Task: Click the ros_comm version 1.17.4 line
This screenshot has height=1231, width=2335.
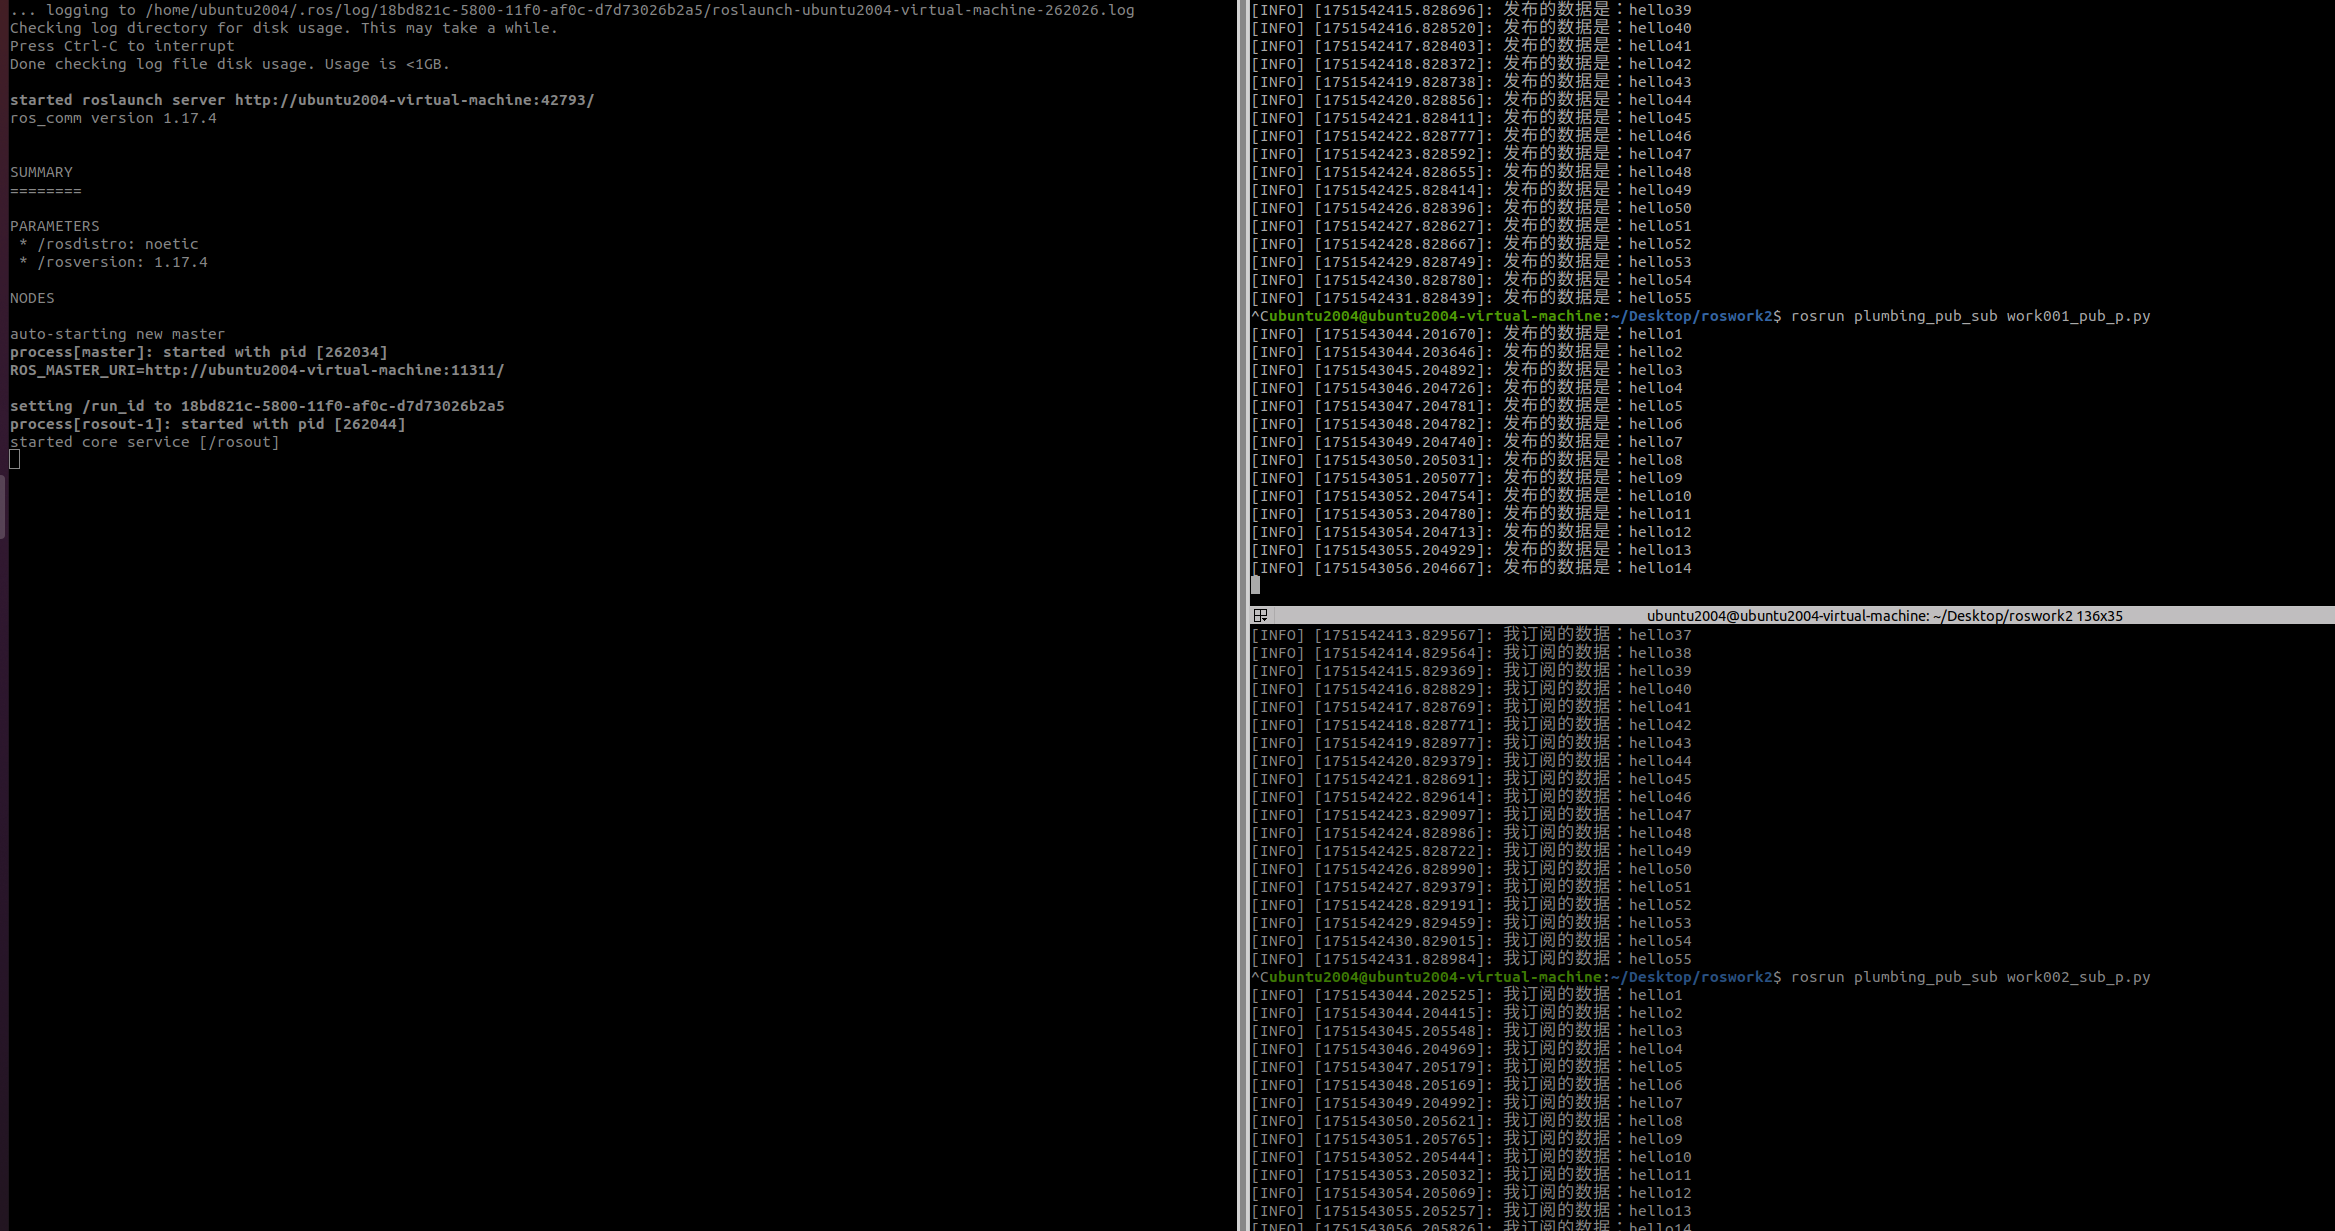Action: point(113,118)
